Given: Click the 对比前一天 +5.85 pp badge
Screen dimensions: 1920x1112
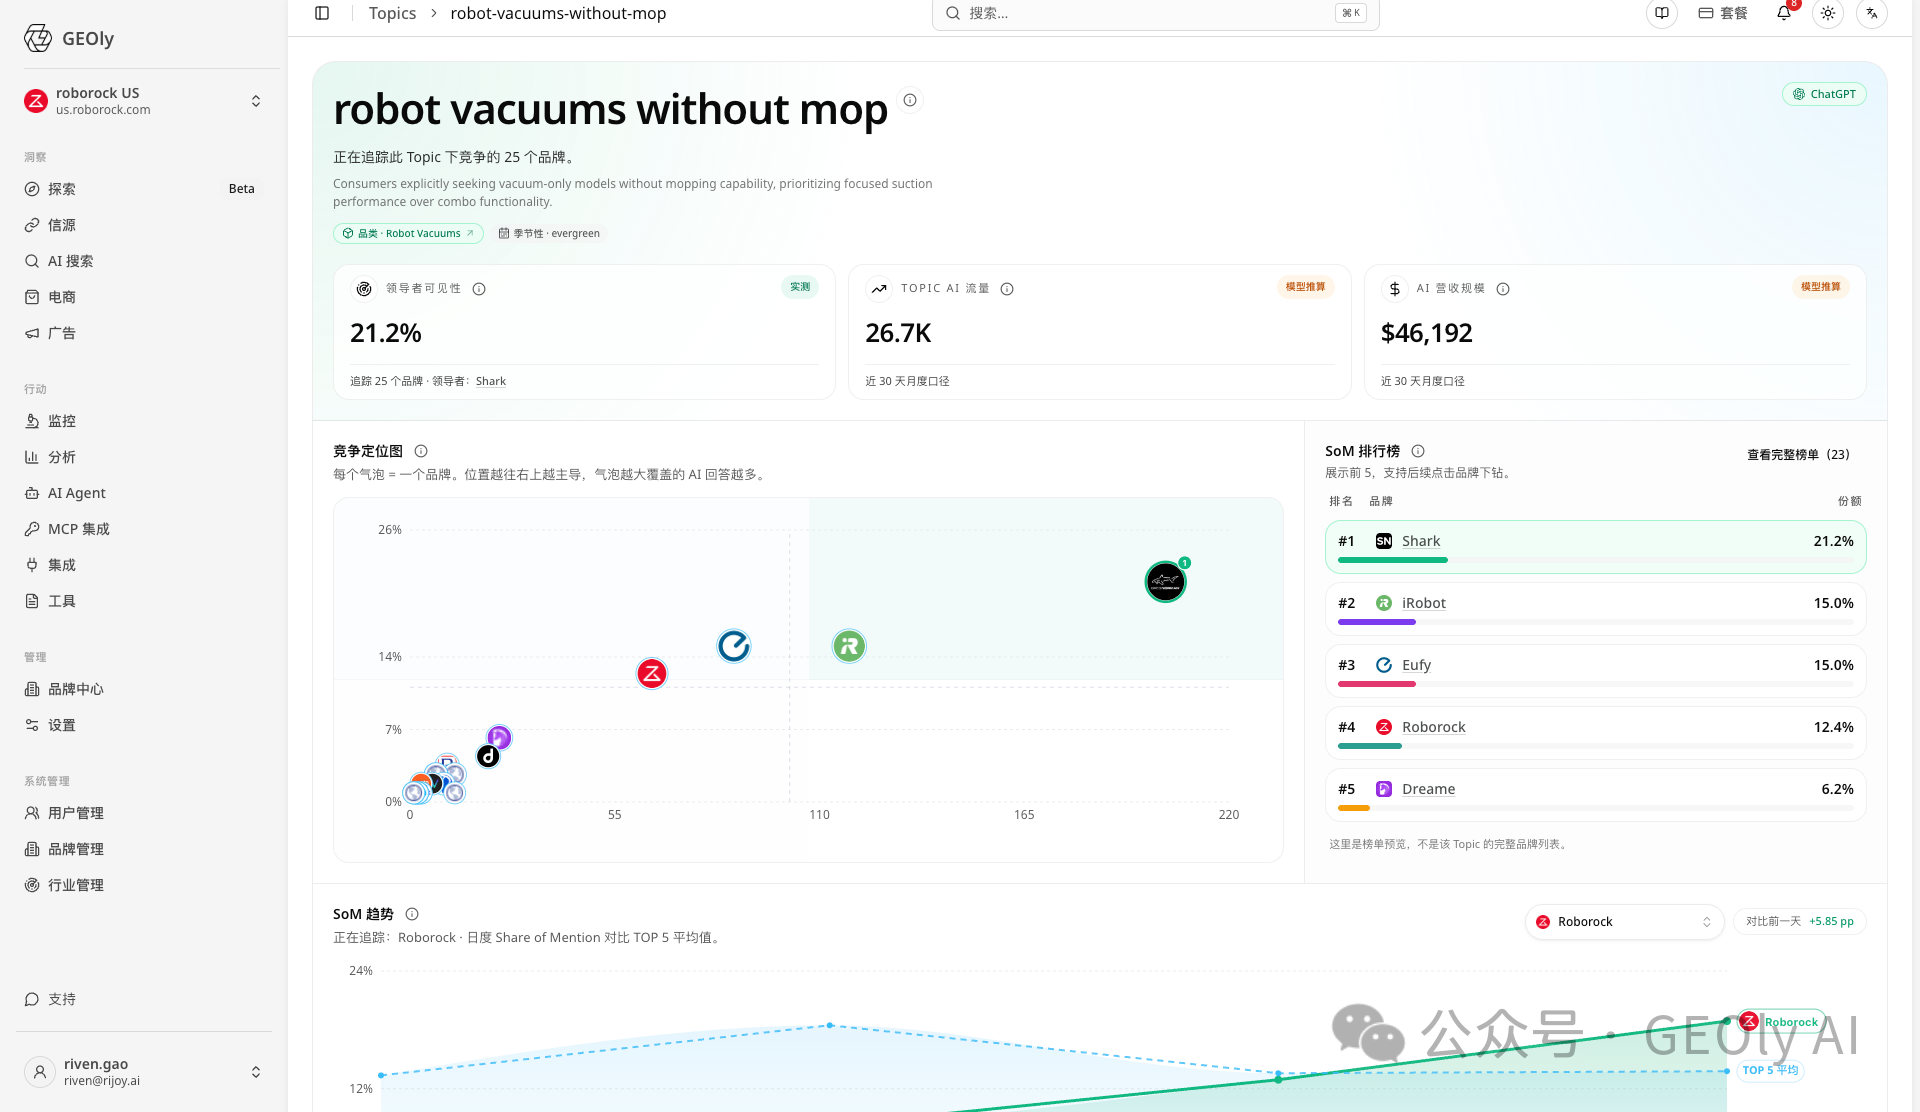Looking at the screenshot, I should click(1800, 922).
